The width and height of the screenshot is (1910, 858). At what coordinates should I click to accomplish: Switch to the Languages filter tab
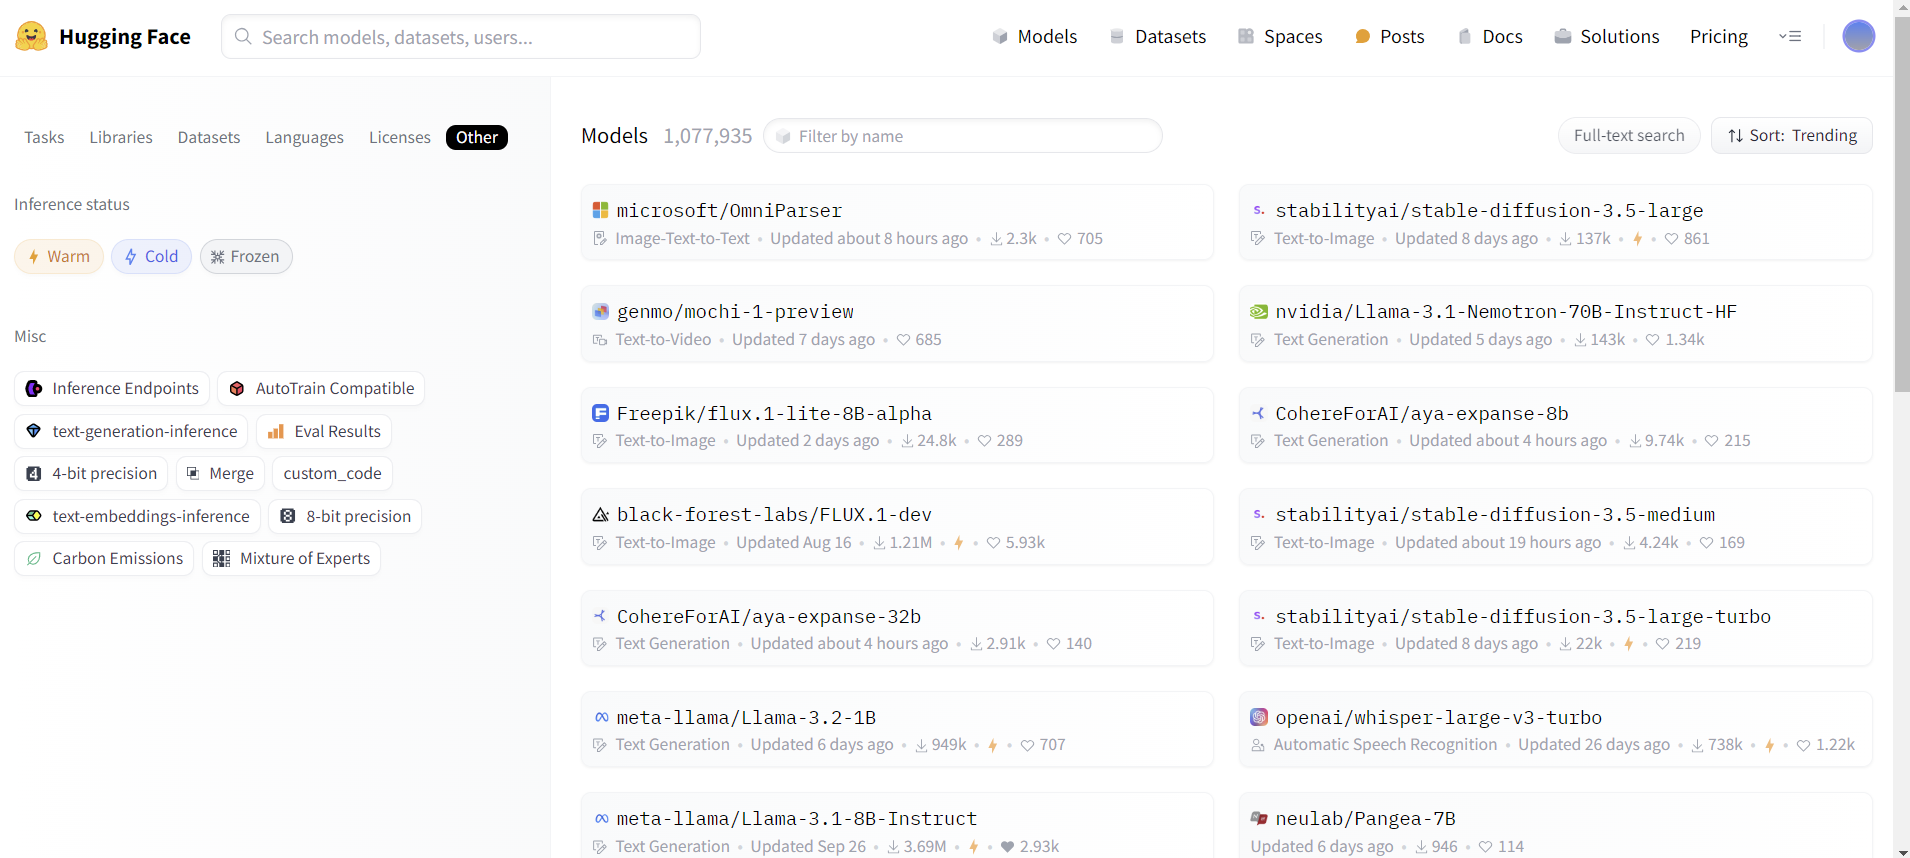[304, 137]
